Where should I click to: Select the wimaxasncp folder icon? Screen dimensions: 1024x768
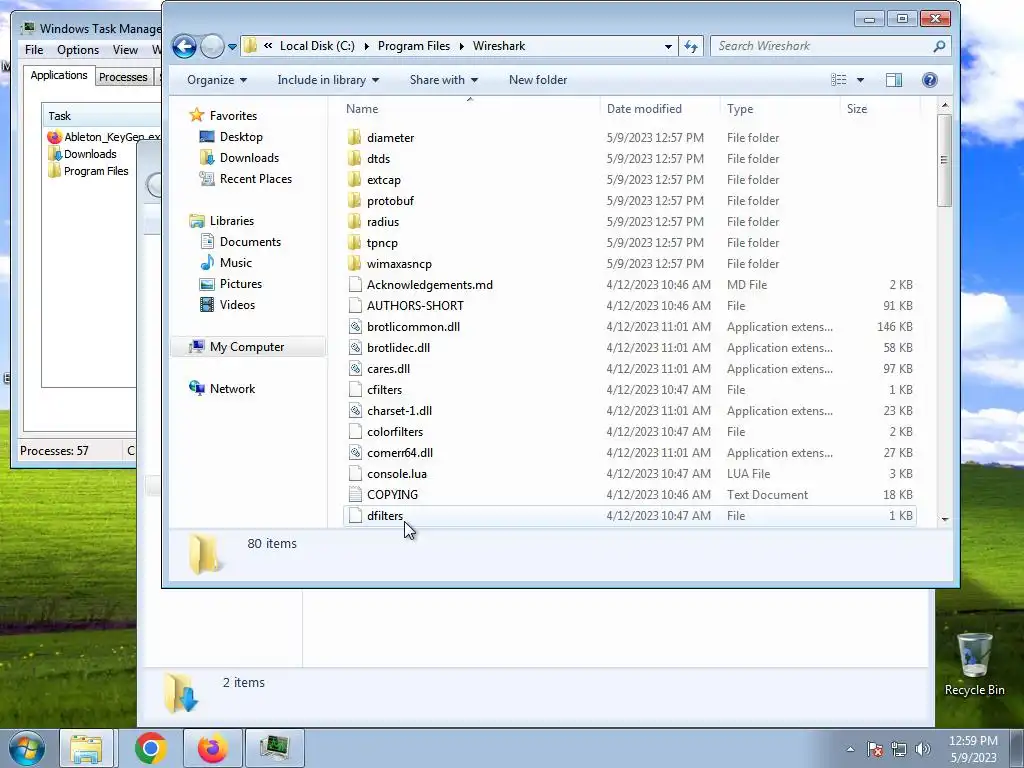point(355,263)
